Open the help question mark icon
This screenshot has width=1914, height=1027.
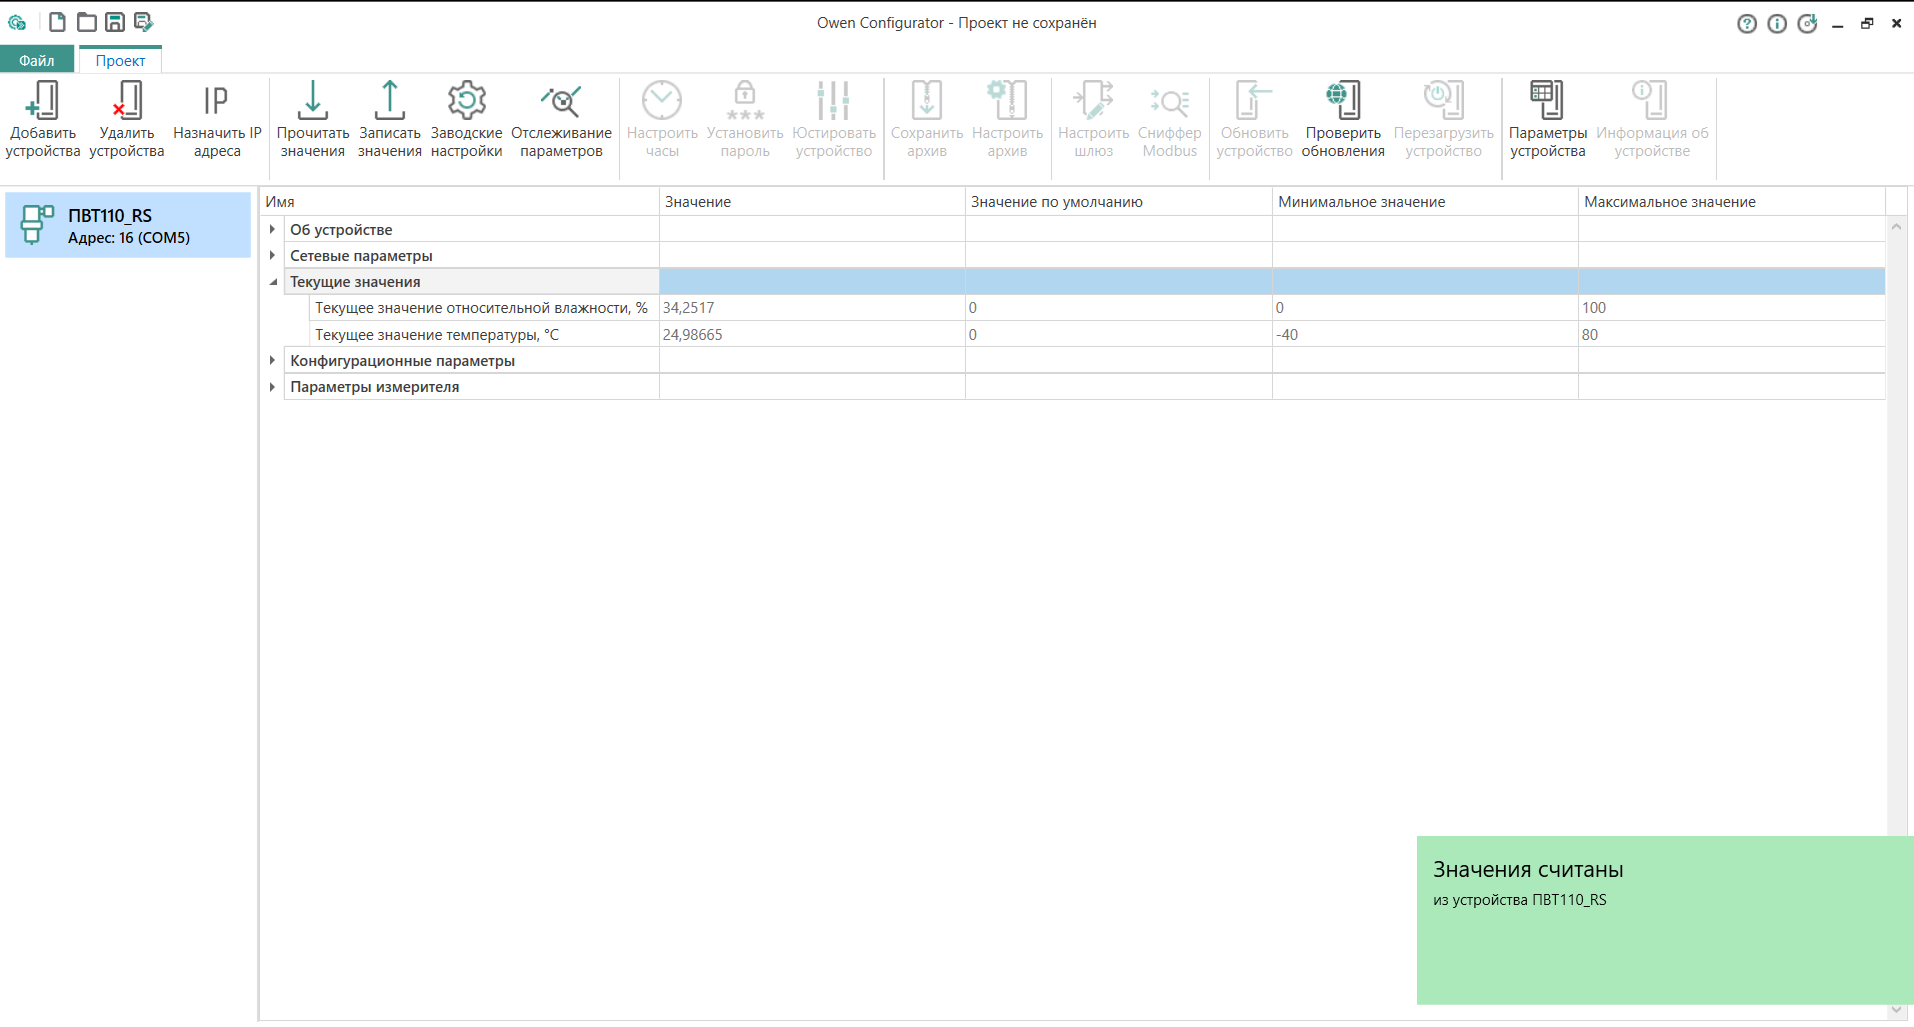(1746, 24)
